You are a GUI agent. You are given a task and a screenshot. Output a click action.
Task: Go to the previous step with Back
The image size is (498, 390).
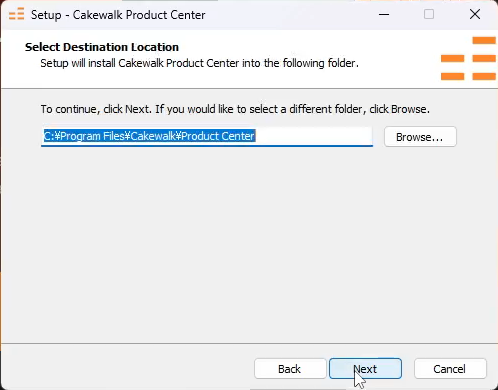pos(290,369)
